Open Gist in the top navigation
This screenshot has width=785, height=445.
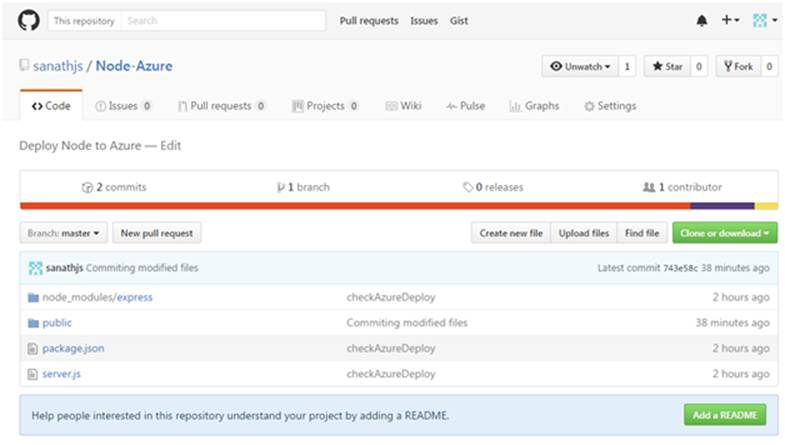tap(459, 21)
